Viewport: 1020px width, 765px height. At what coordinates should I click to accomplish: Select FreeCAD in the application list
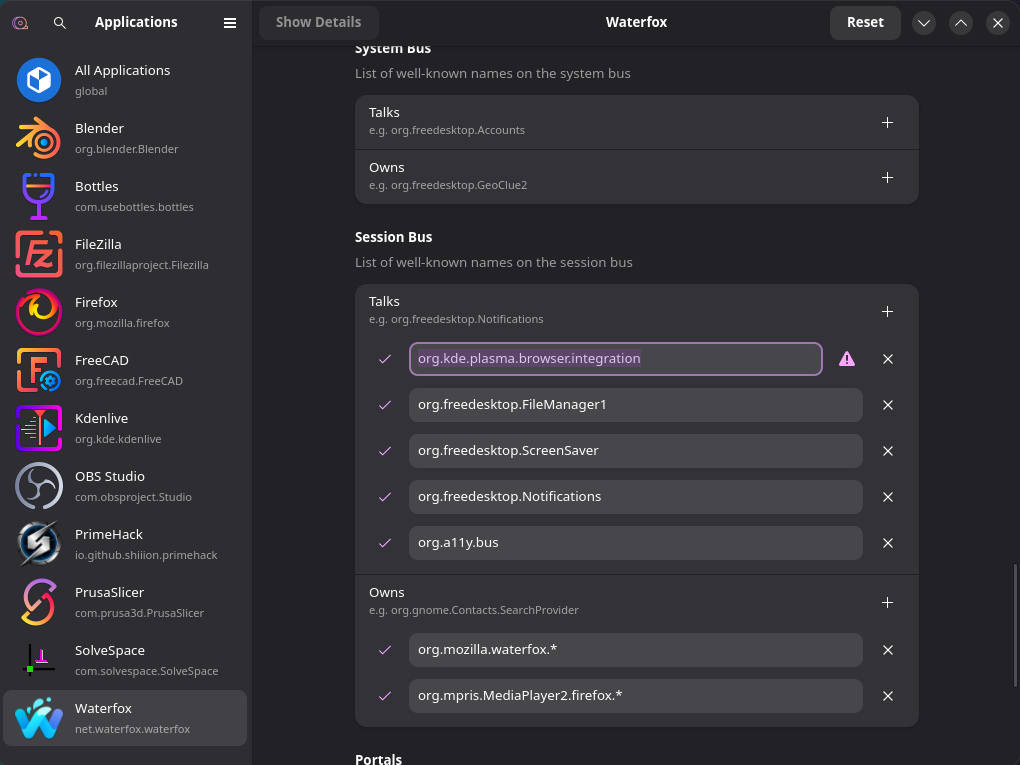click(x=125, y=370)
